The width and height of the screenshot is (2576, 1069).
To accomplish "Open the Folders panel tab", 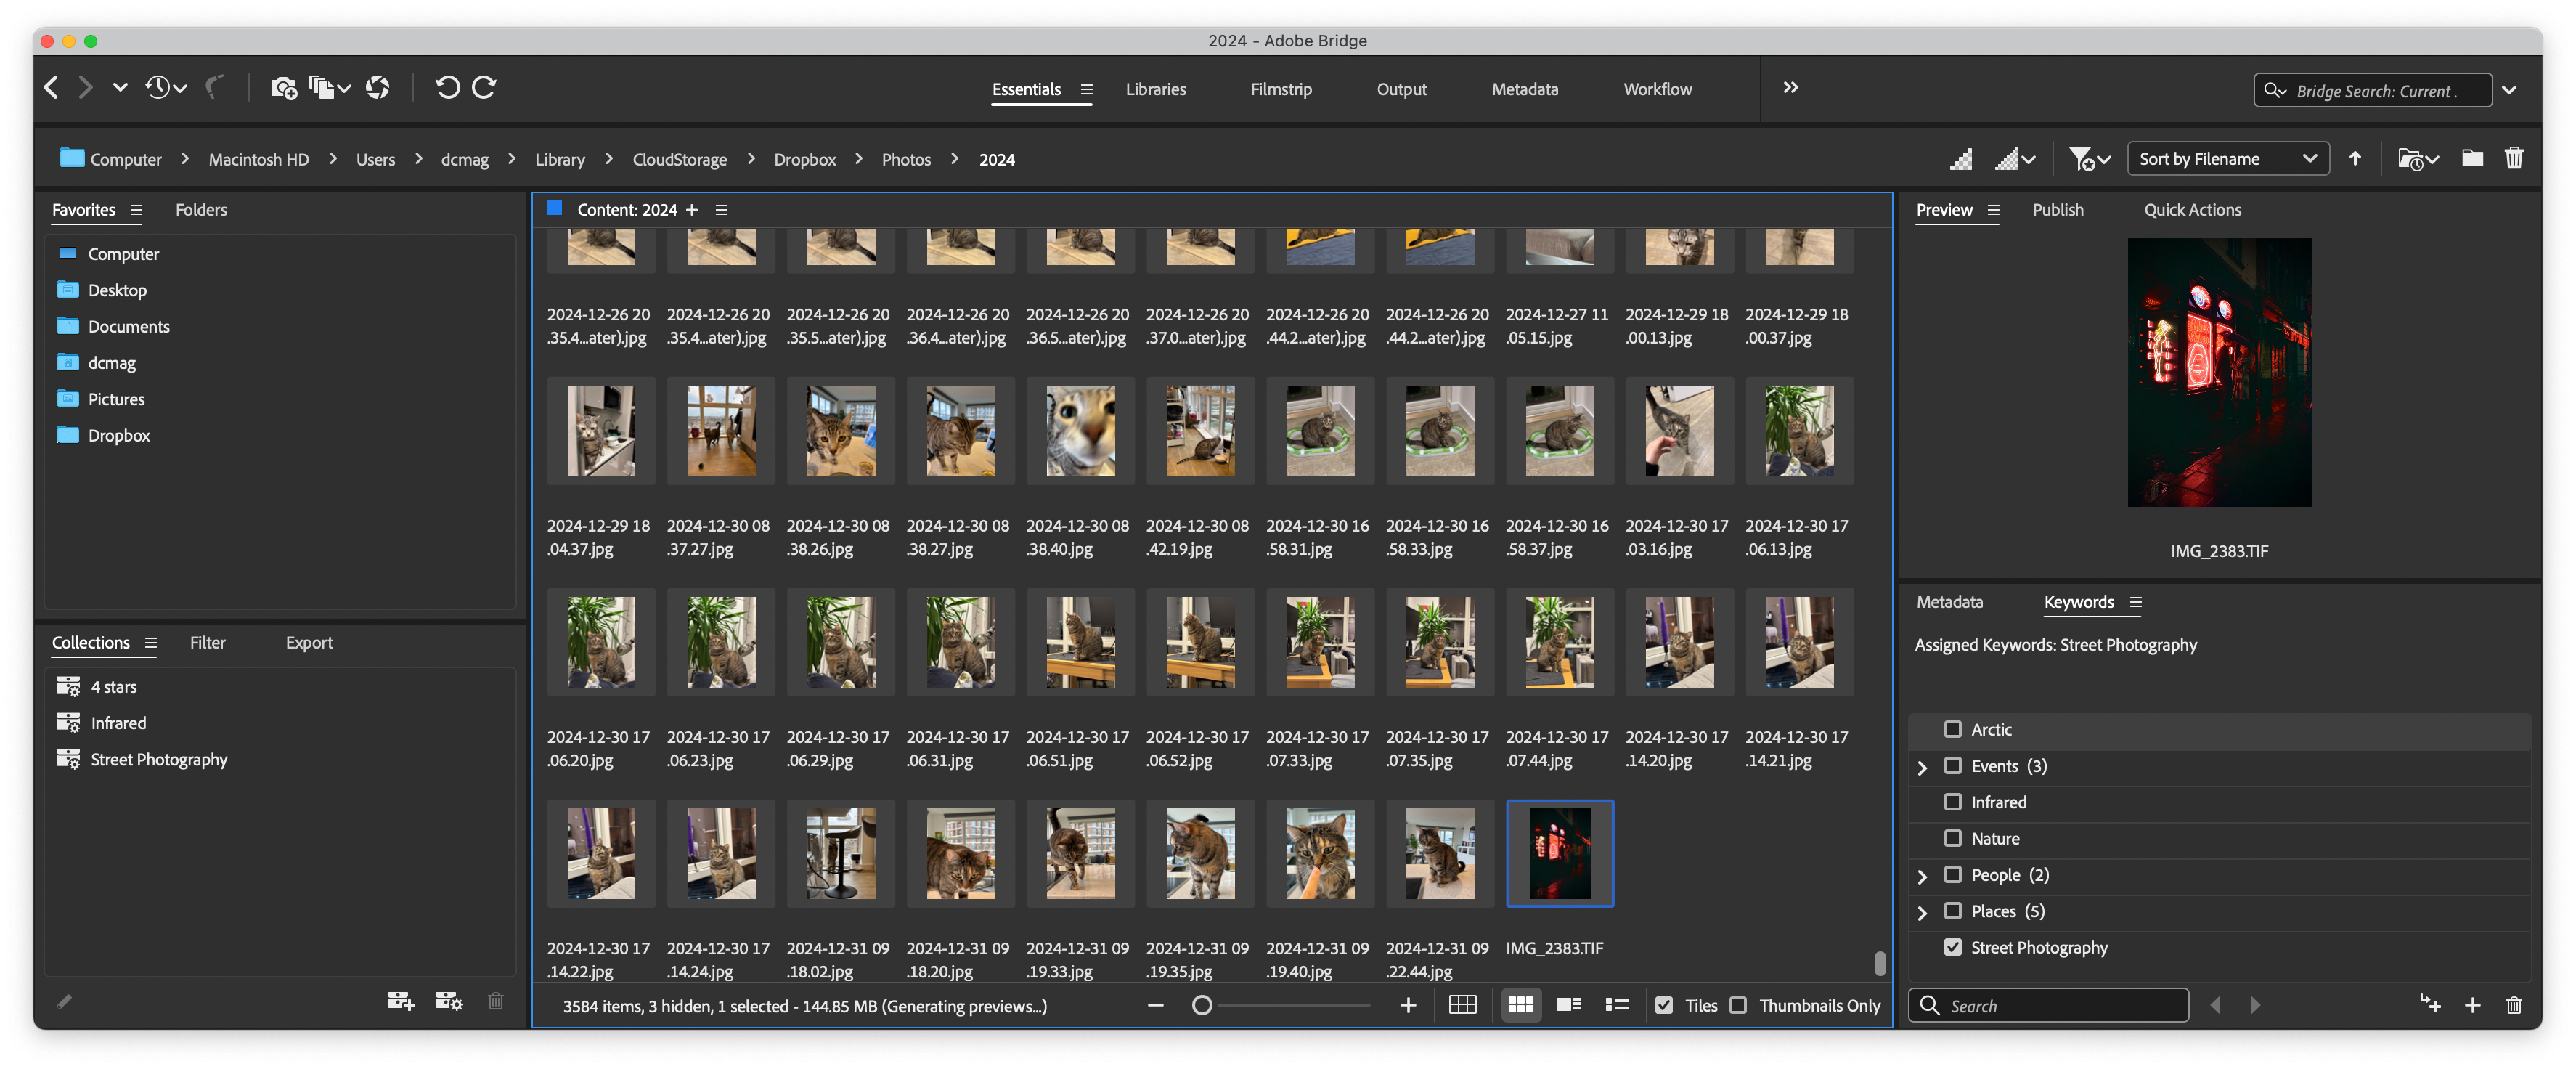I will click(201, 210).
